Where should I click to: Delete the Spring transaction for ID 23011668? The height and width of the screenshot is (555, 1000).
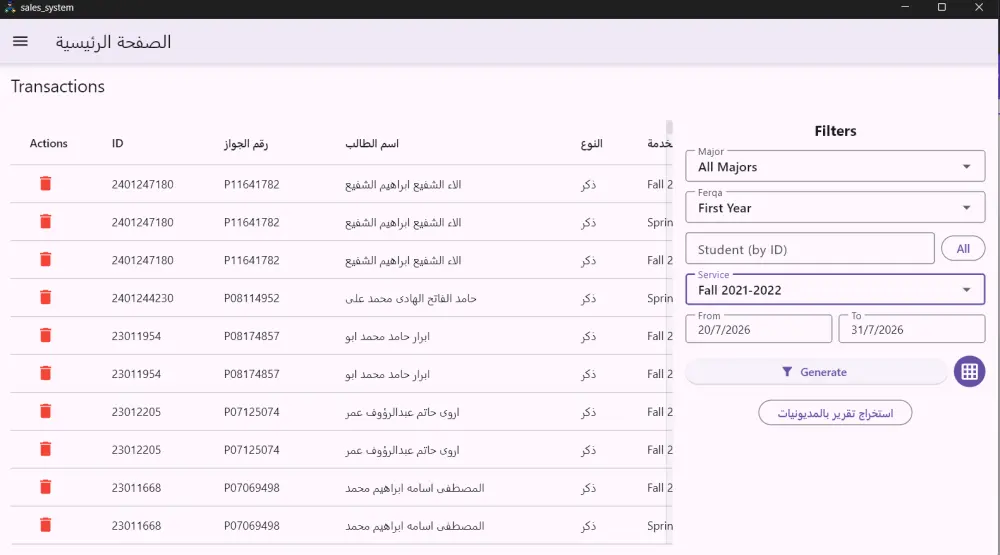[x=45, y=526]
